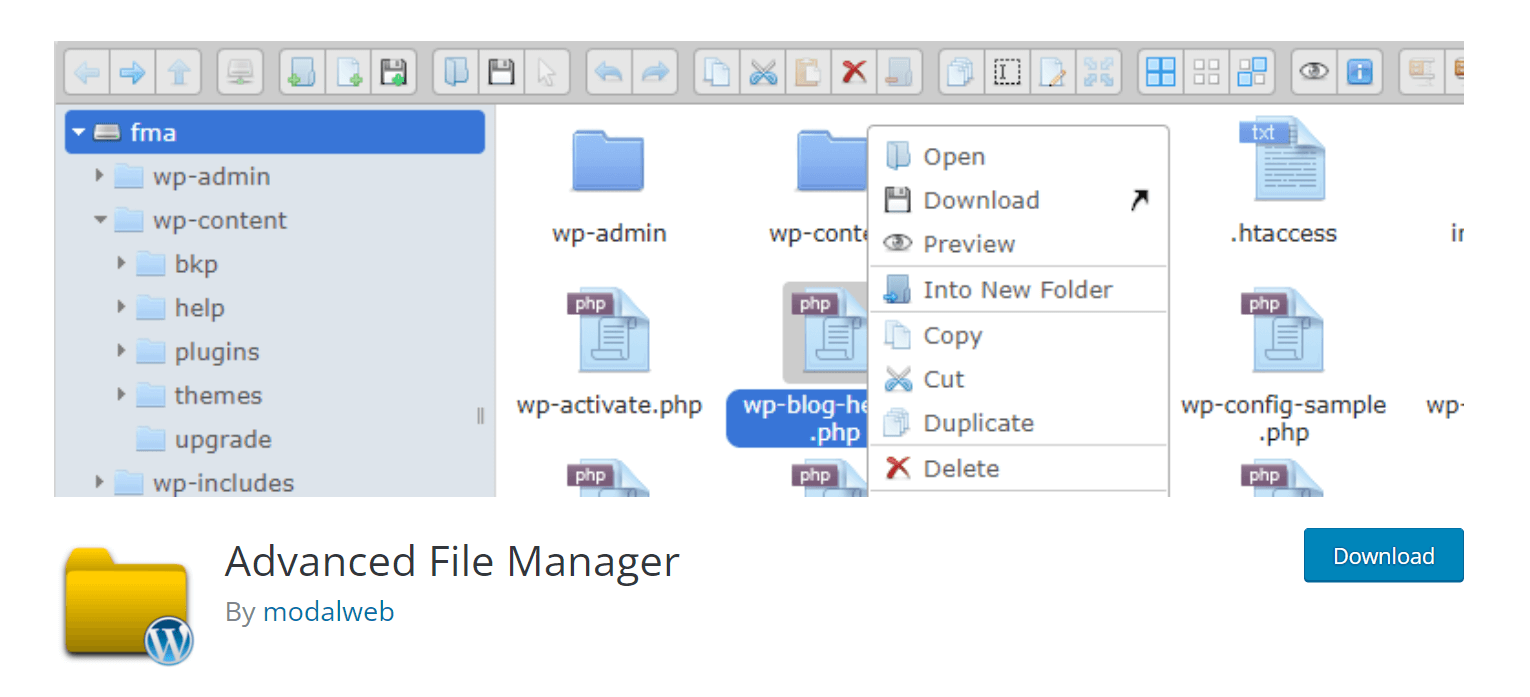Click the duplicate toolbar icon
The height and width of the screenshot is (697, 1530).
[962, 72]
